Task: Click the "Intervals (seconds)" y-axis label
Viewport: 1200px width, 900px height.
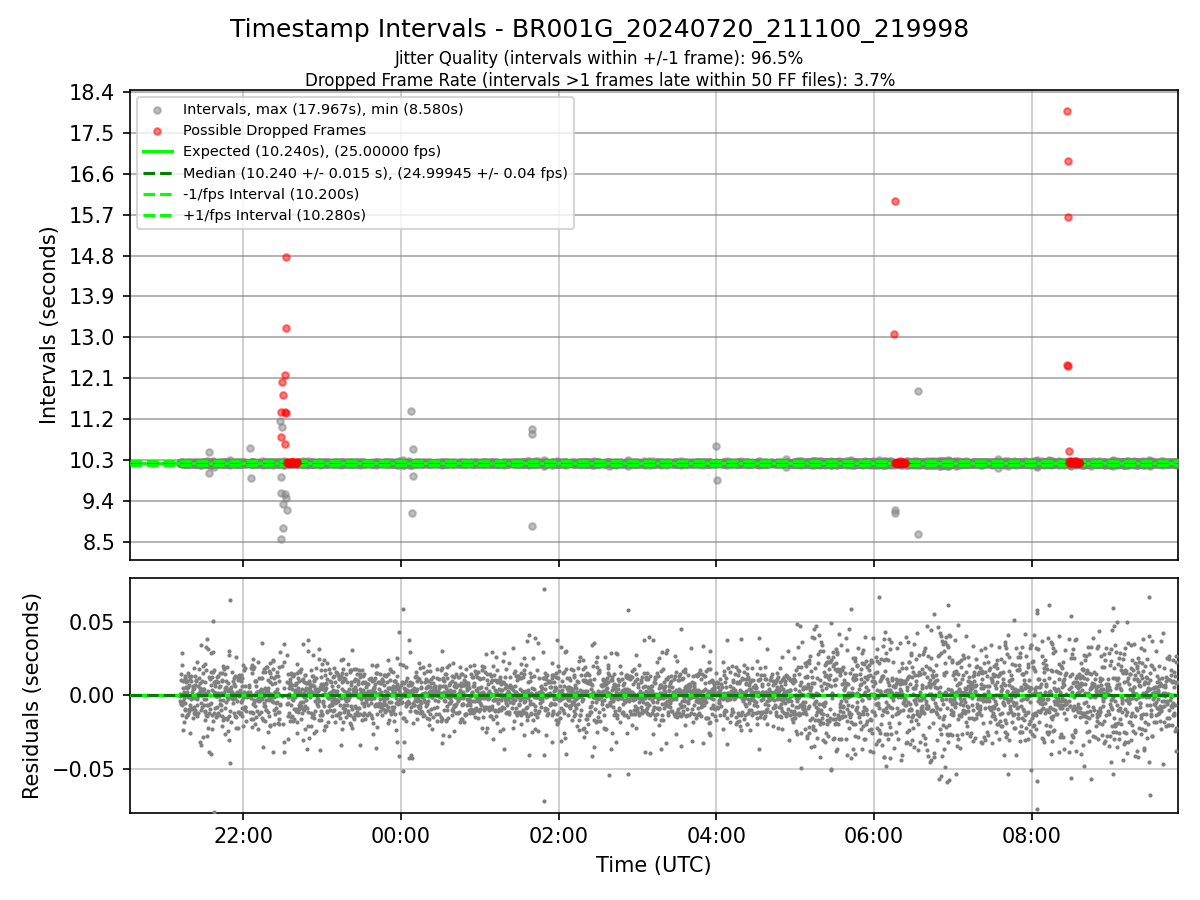Action: 49,325
